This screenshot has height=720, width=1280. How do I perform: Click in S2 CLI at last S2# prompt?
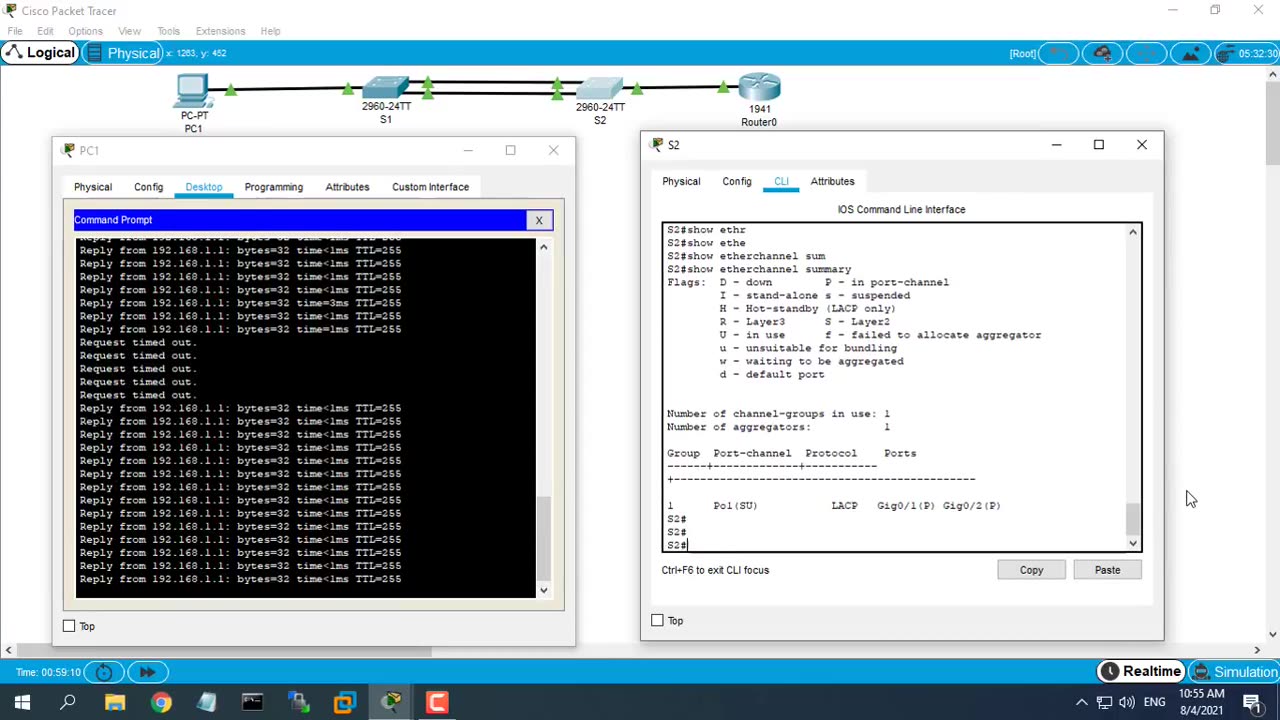tap(677, 545)
